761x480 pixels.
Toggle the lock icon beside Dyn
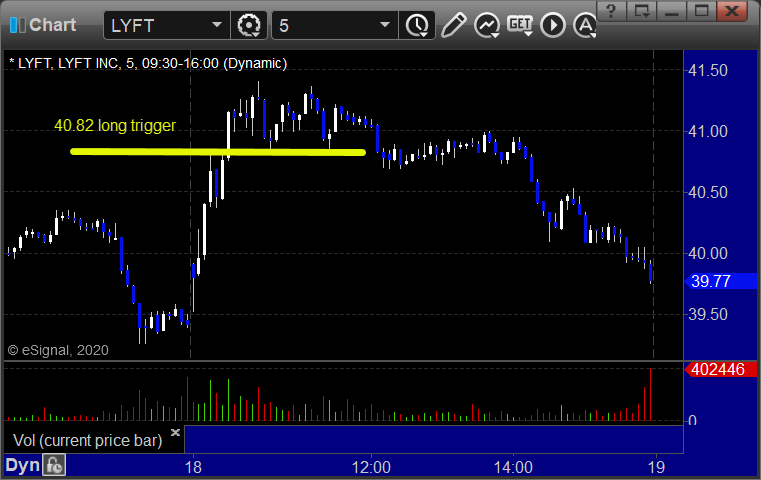pos(54,465)
